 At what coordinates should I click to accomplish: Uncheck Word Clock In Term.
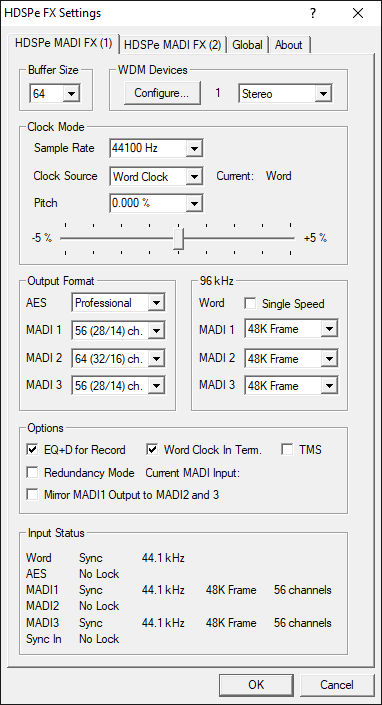click(x=153, y=450)
